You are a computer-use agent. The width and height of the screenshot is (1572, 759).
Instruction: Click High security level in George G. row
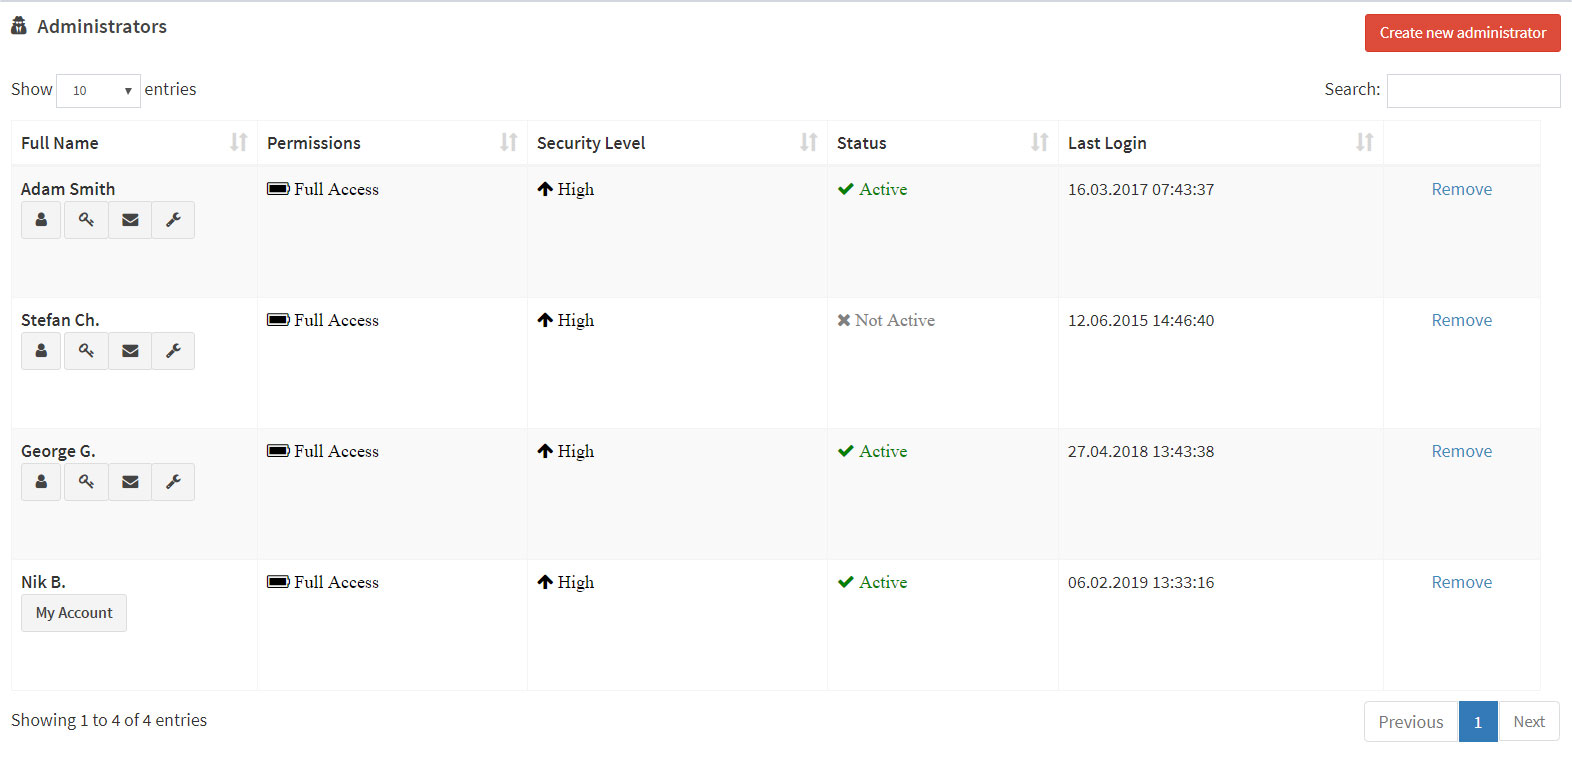(566, 451)
